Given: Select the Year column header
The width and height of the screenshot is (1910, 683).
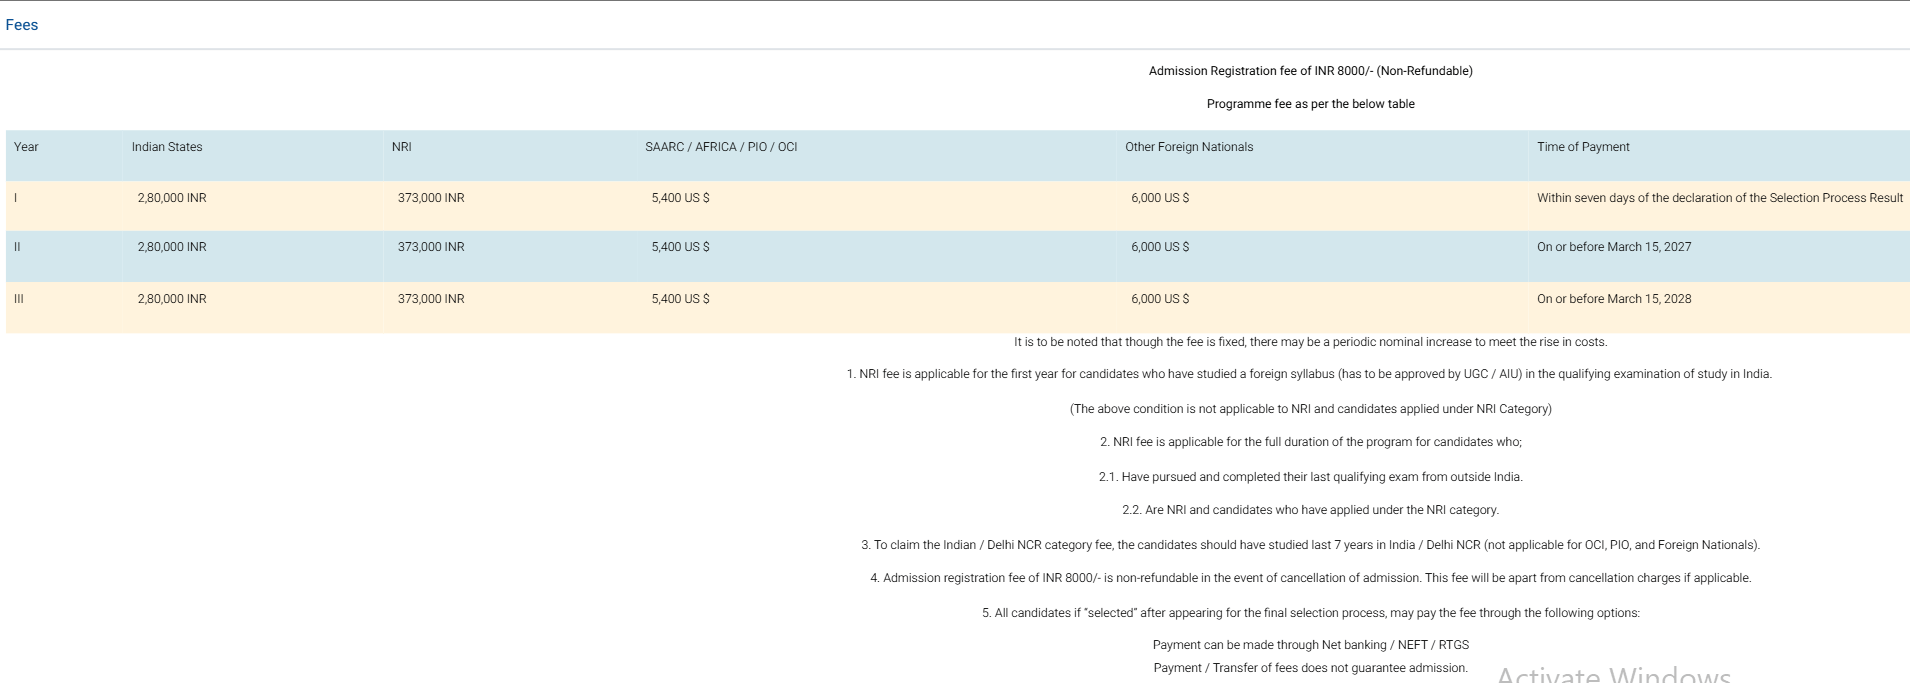Looking at the screenshot, I should pyautogui.click(x=26, y=147).
